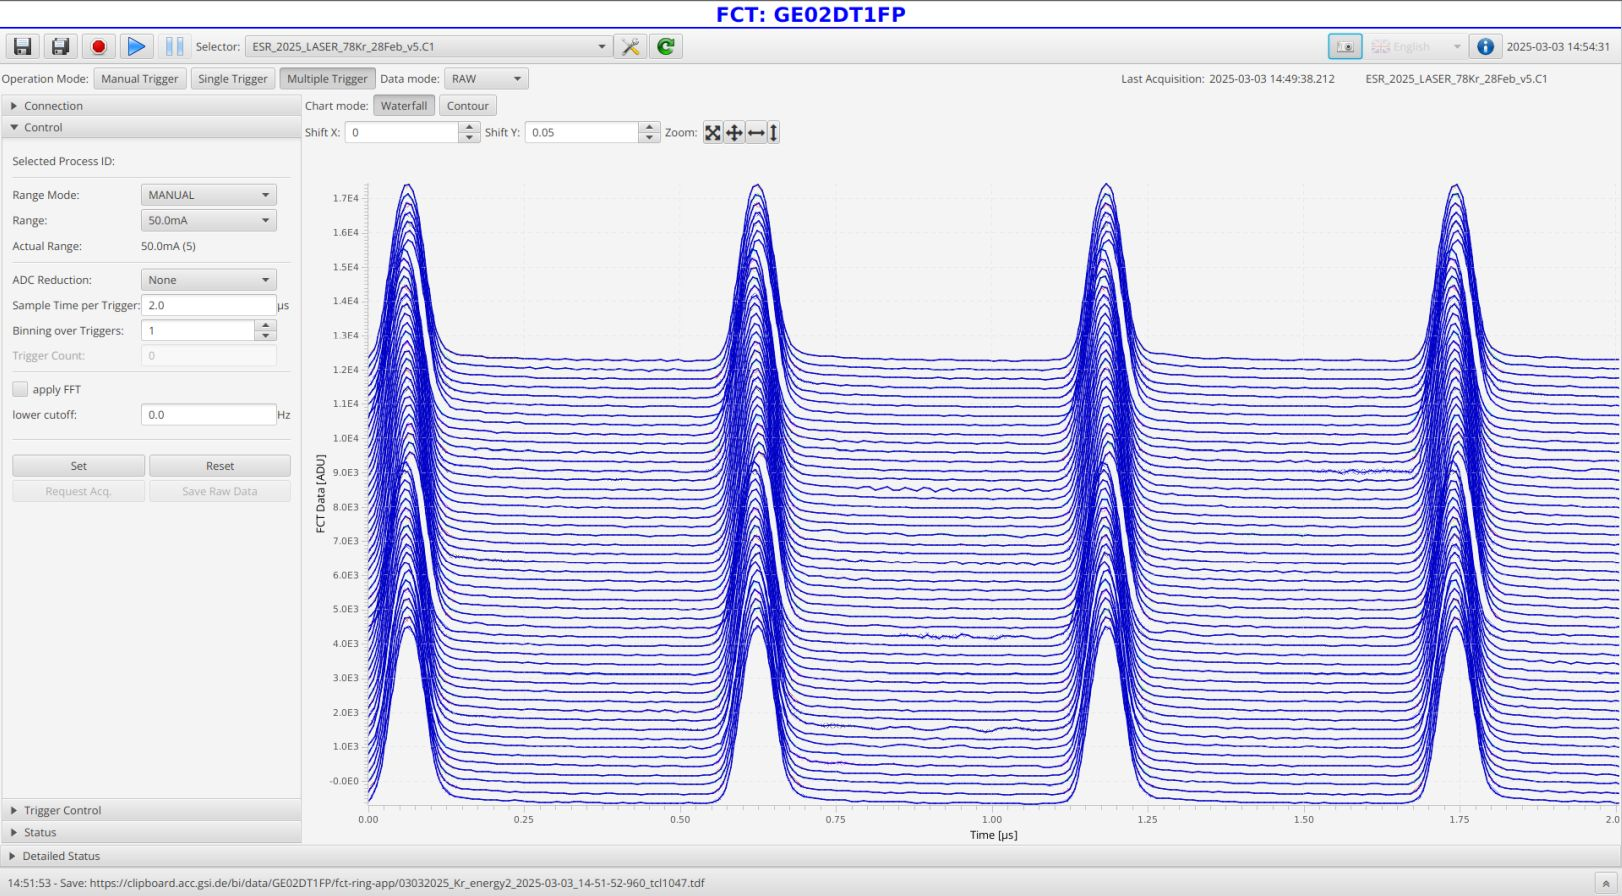Image resolution: width=1622 pixels, height=896 pixels.
Task: Select the pan four-arrow zoom icon
Action: point(734,132)
